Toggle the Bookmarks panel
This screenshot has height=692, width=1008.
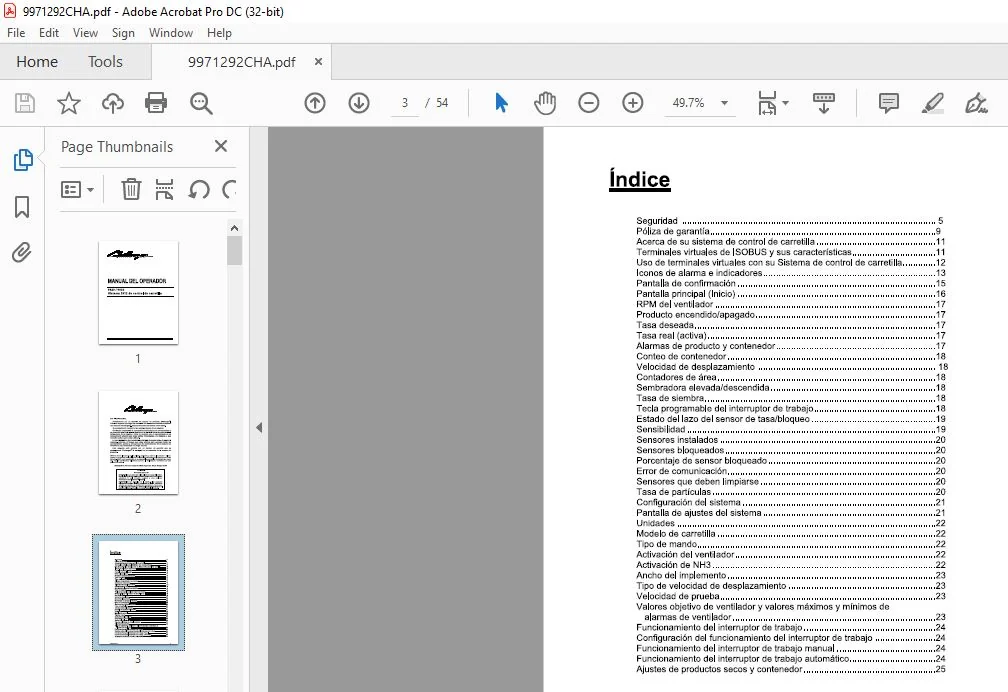pyautogui.click(x=22, y=207)
